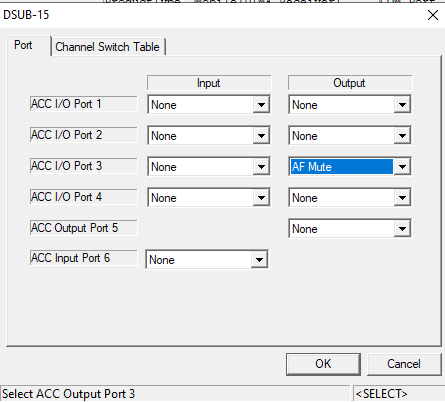This screenshot has height=402, width=445.
Task: Open ACC I/O Port 1 Output dropdown
Action: click(350, 105)
